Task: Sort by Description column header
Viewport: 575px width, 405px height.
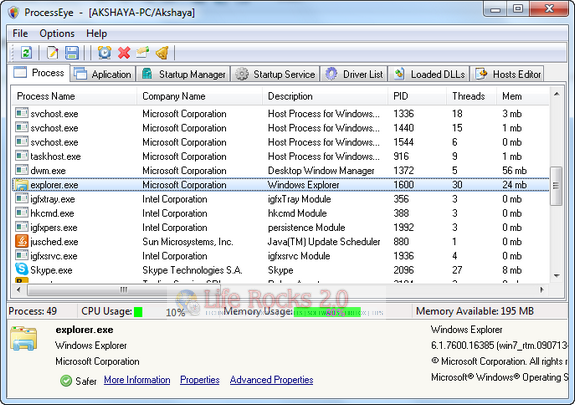Action: [325, 96]
